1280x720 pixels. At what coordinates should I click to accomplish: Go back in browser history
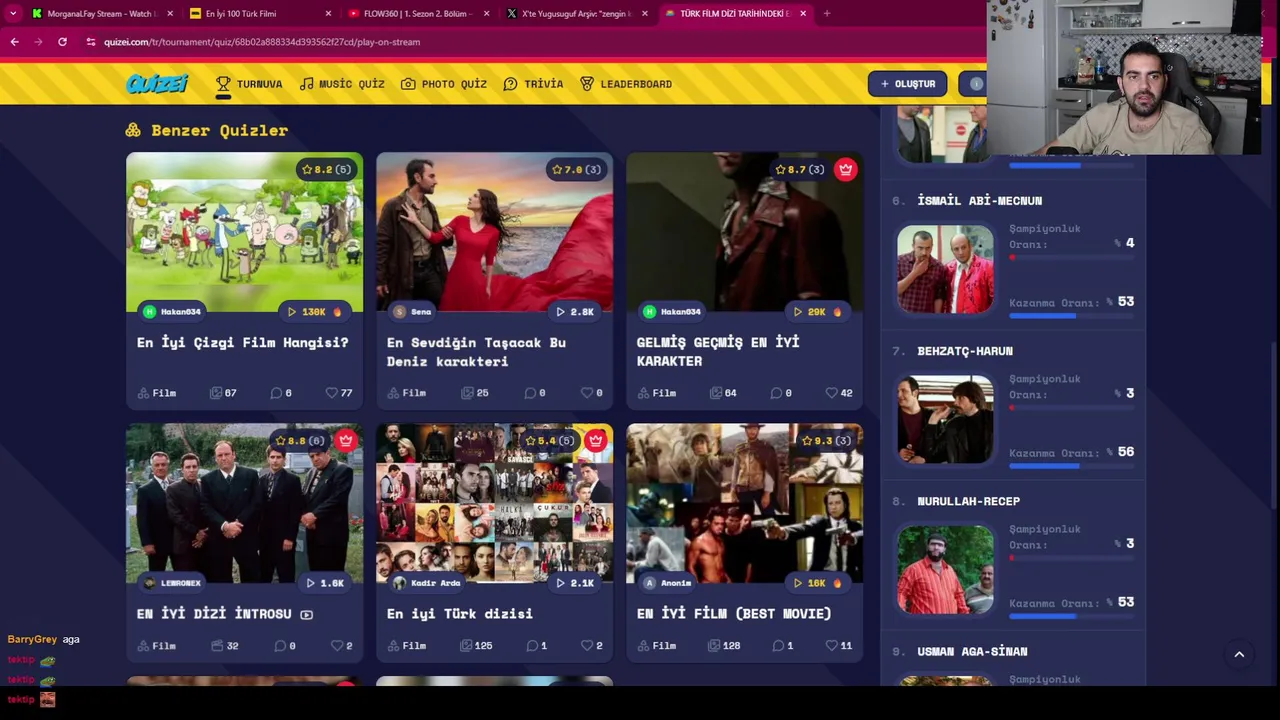coord(14,42)
